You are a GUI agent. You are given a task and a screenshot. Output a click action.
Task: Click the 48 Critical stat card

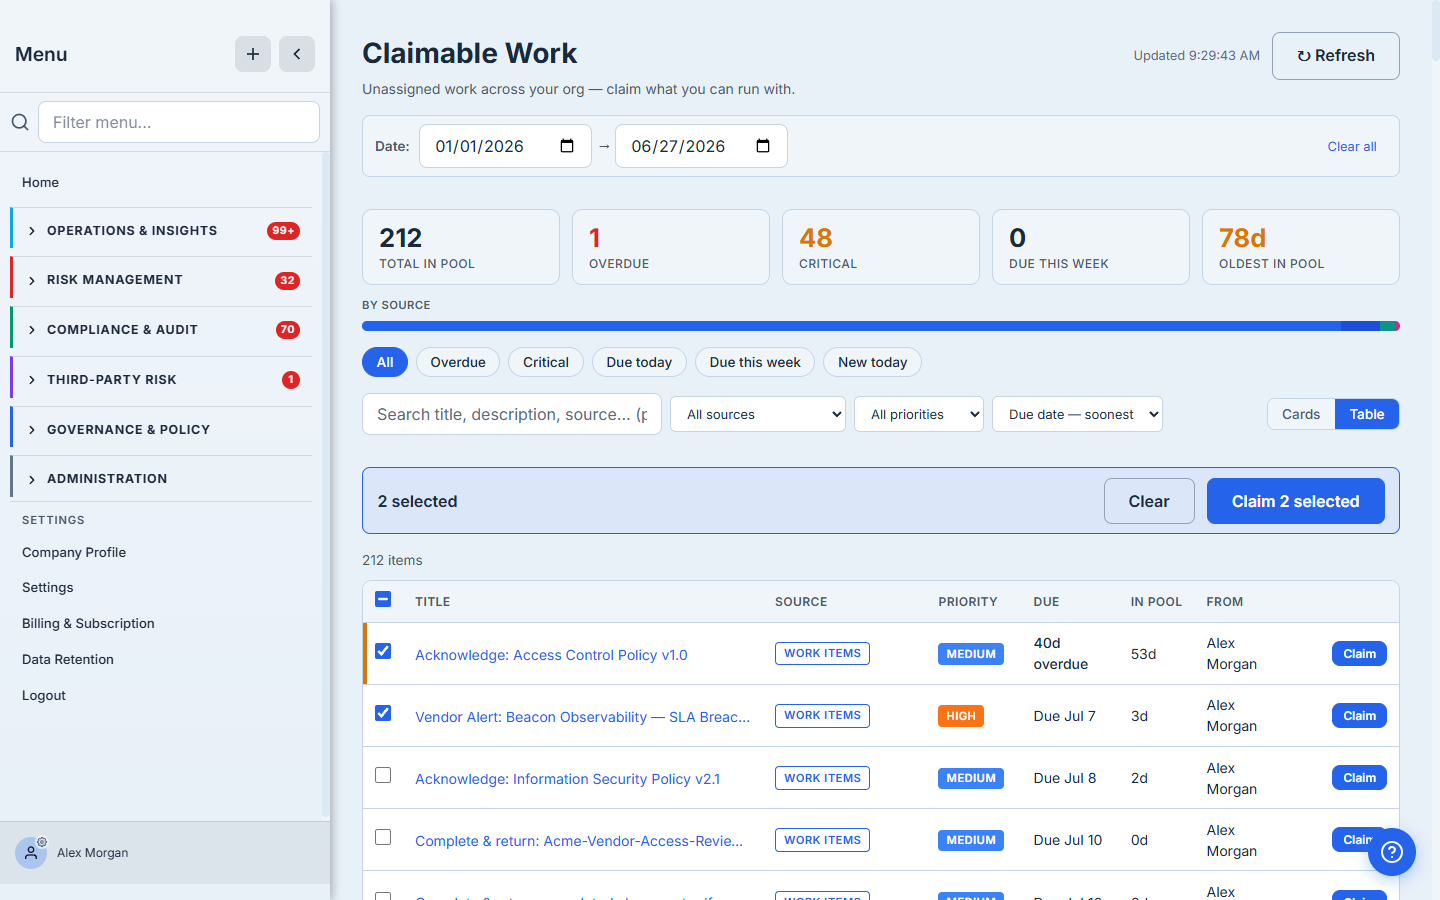881,247
